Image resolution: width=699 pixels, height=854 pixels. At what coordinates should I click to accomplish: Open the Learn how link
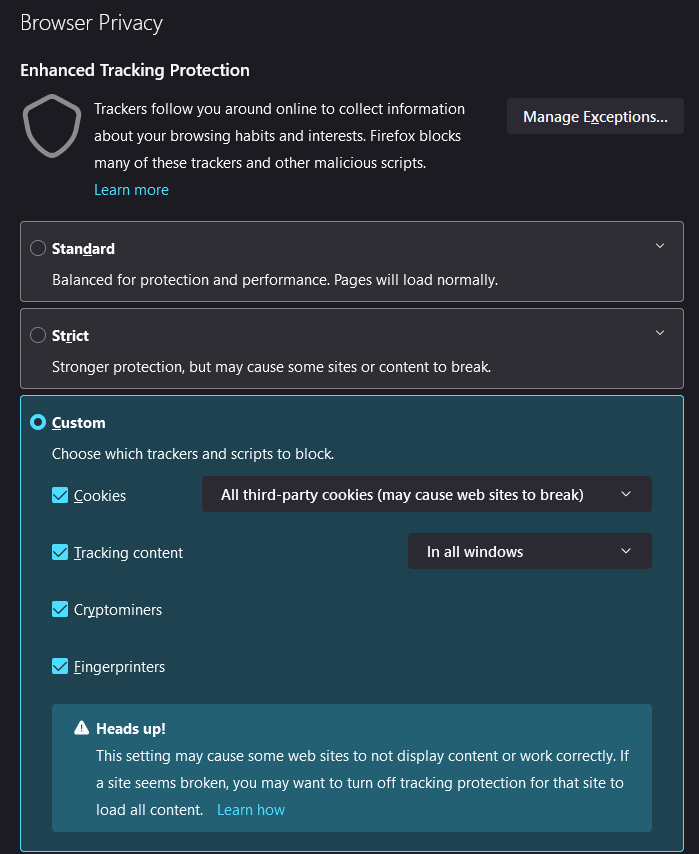[251, 810]
